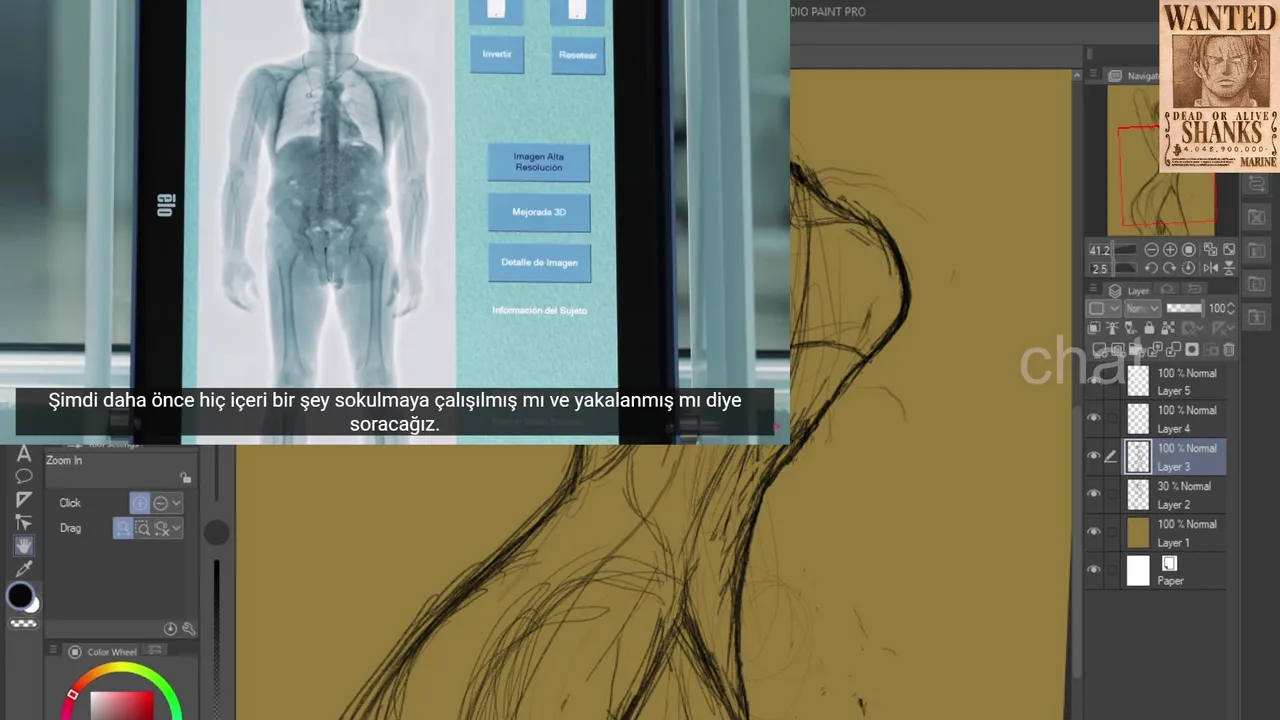Image resolution: width=1280 pixels, height=720 pixels.
Task: Select the Object operation tool
Action: pos(24,522)
